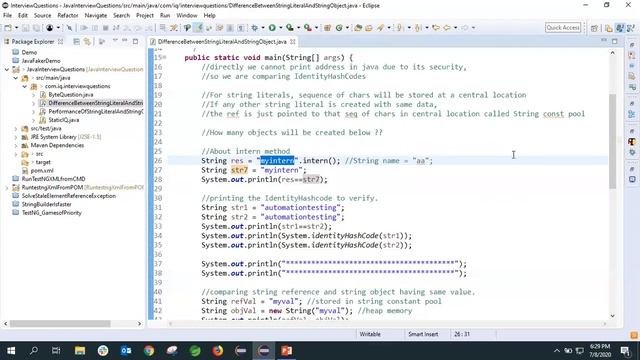Select the StringBuilderIsfaster project
This screenshot has width=640, height=360.
click(x=46, y=204)
